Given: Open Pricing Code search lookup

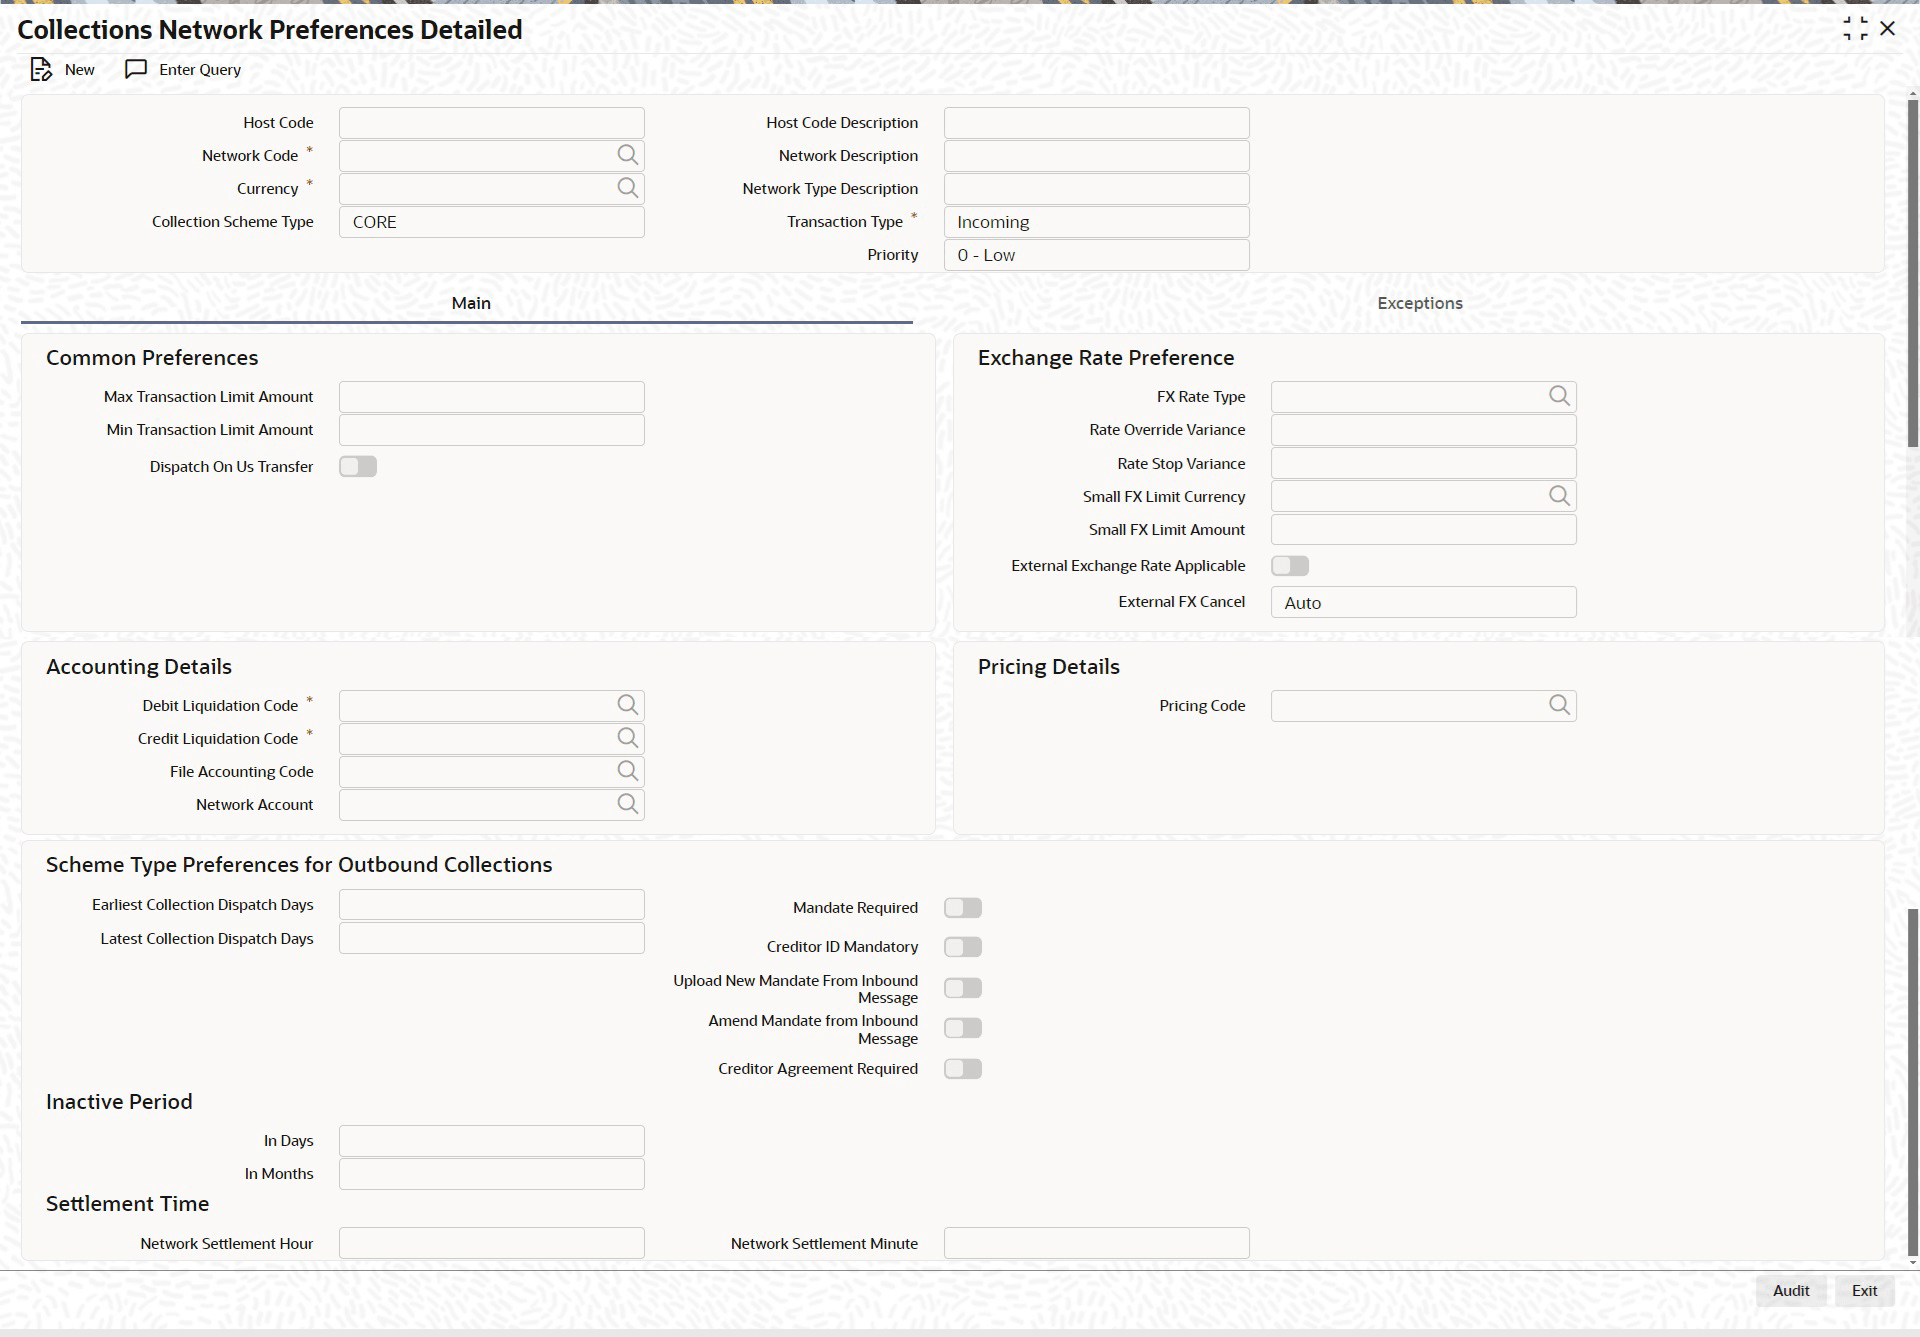Looking at the screenshot, I should (x=1559, y=705).
